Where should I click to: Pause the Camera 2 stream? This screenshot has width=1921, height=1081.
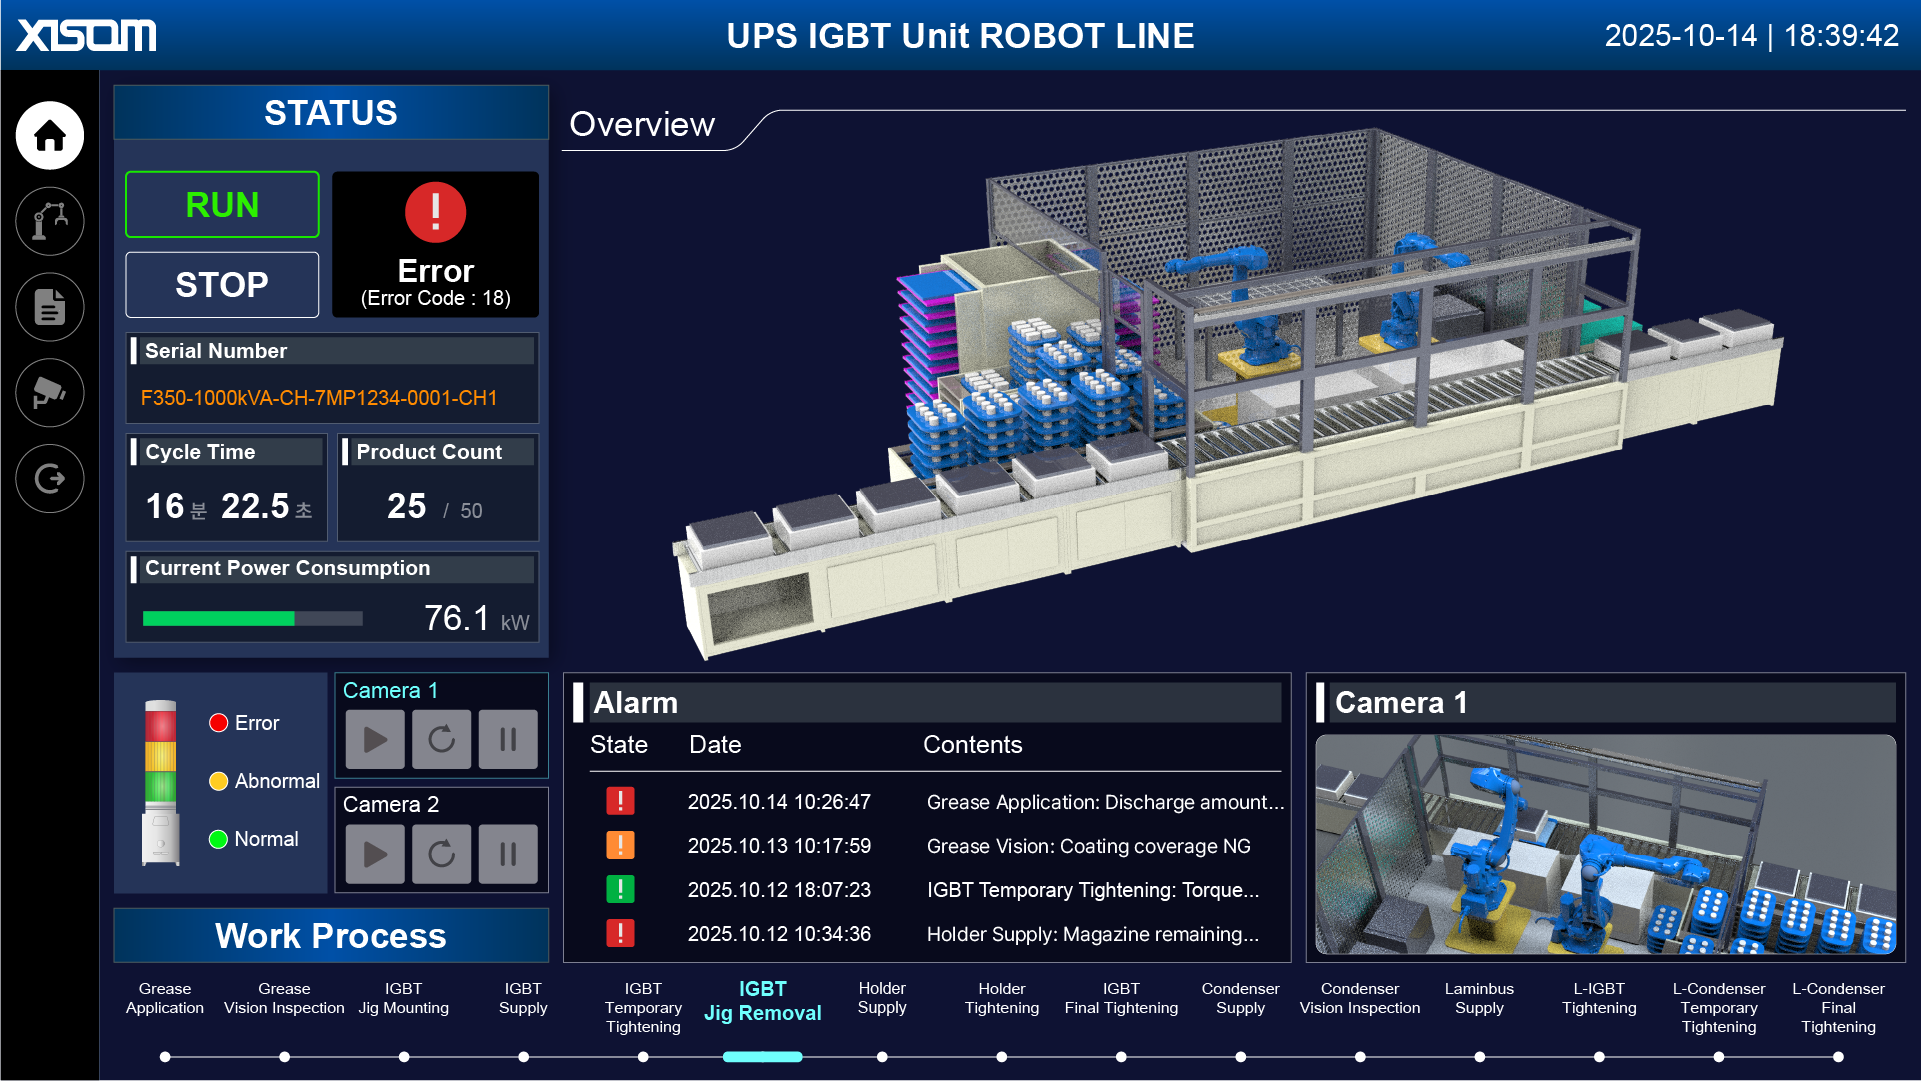tap(508, 853)
